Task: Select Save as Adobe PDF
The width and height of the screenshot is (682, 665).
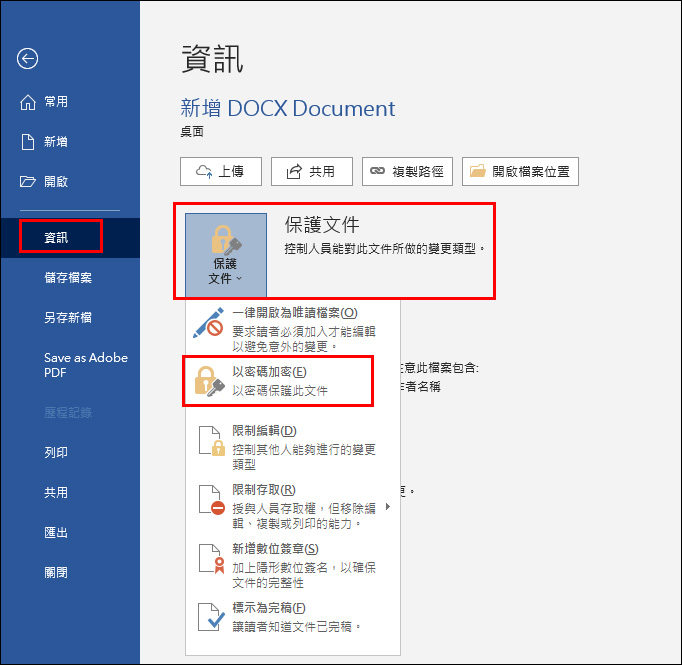Action: tap(70, 365)
